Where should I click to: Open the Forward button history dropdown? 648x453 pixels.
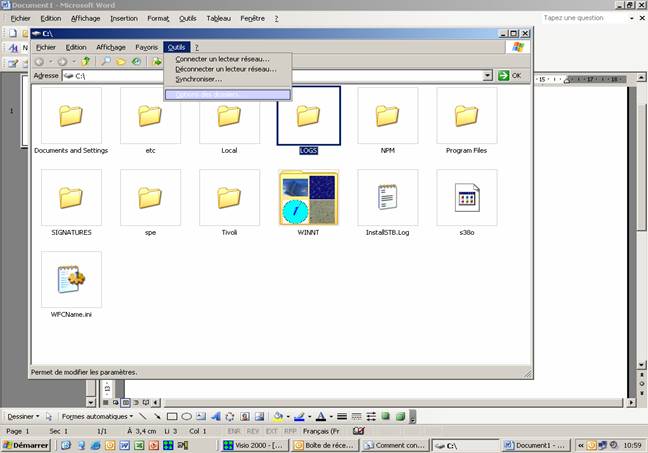tap(74, 62)
